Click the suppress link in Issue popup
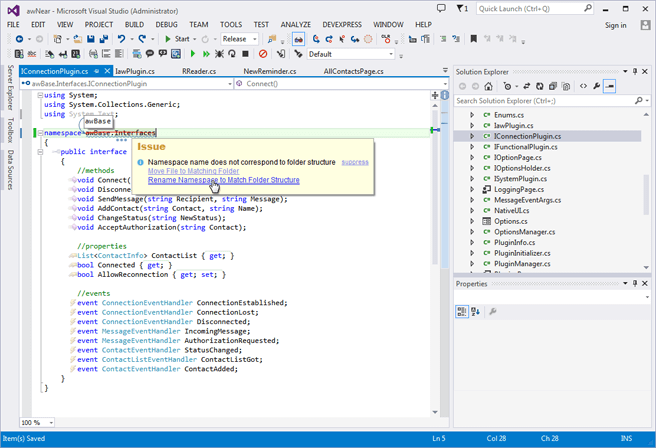Image resolution: width=656 pixels, height=448 pixels. 355,162
